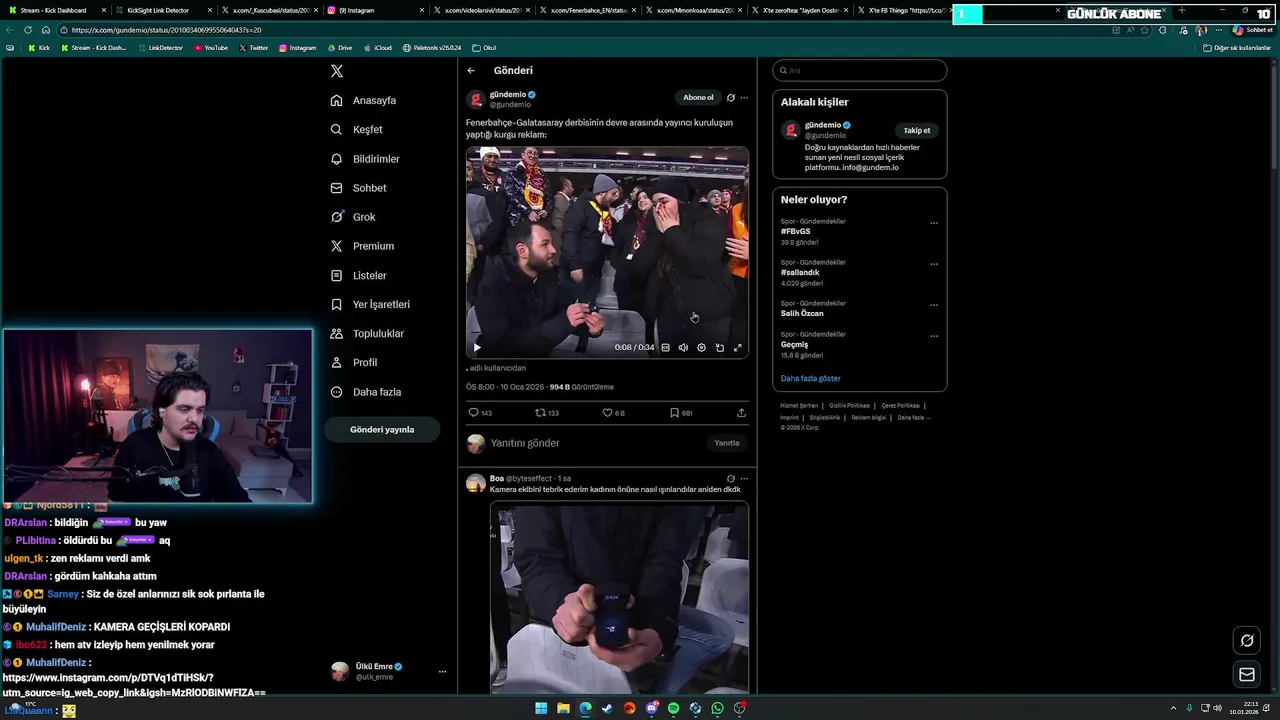The image size is (1280, 720).
Task: Open more options on gündemio post
Action: 744,98
